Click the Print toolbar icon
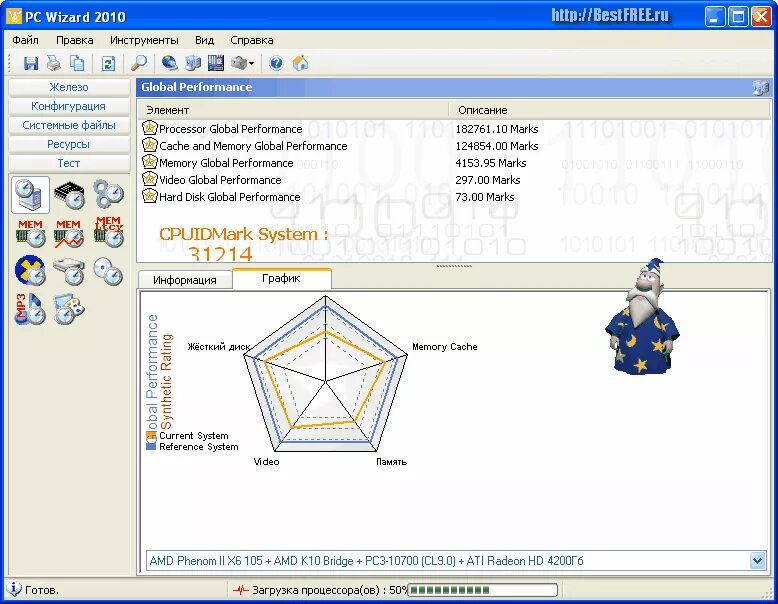This screenshot has height=604, width=778. 54,63
